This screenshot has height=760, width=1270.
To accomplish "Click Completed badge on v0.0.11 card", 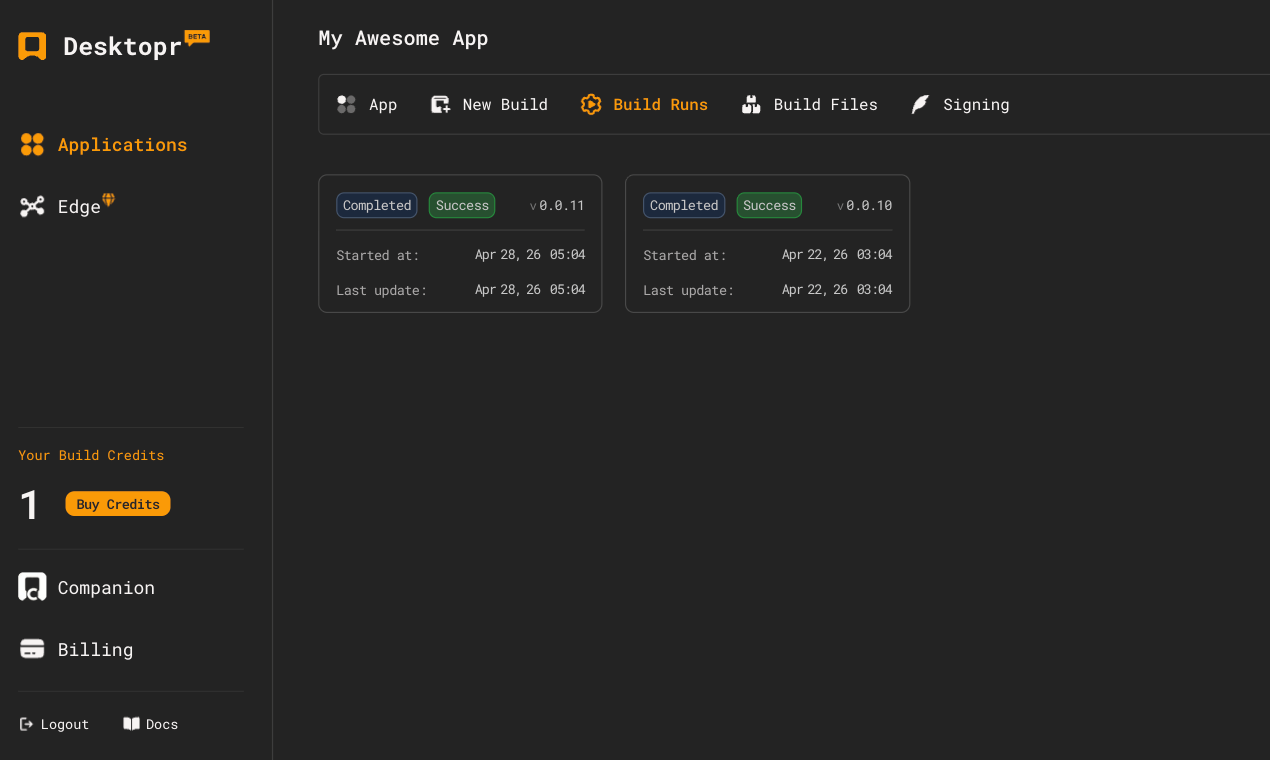I will (x=377, y=205).
